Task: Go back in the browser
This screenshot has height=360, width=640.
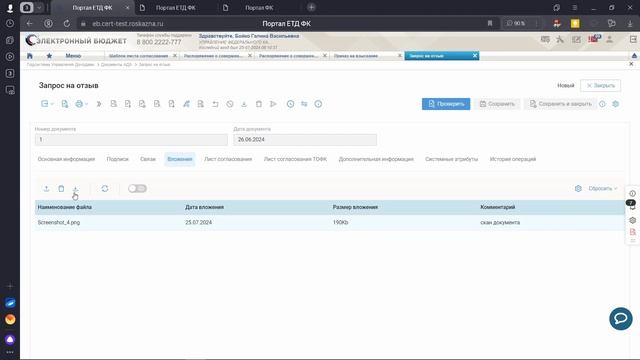Action: point(29,24)
